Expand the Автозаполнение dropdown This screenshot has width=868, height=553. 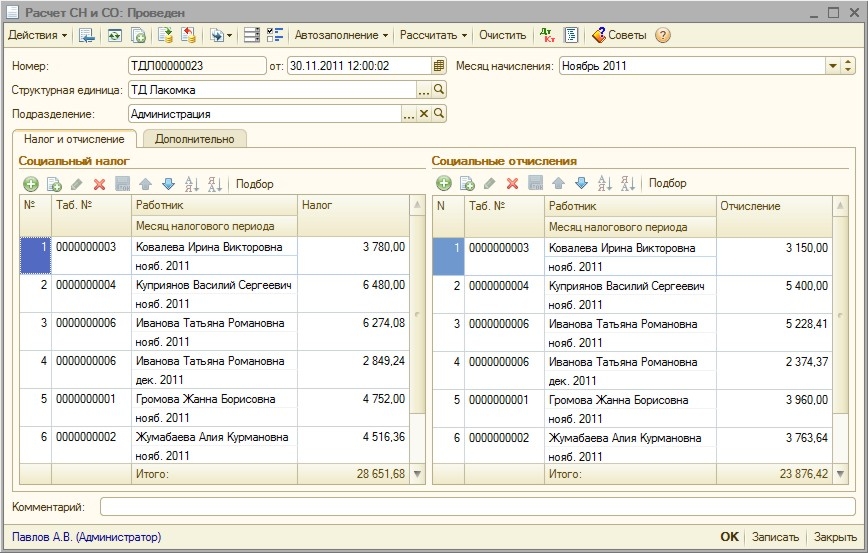[x=341, y=35]
